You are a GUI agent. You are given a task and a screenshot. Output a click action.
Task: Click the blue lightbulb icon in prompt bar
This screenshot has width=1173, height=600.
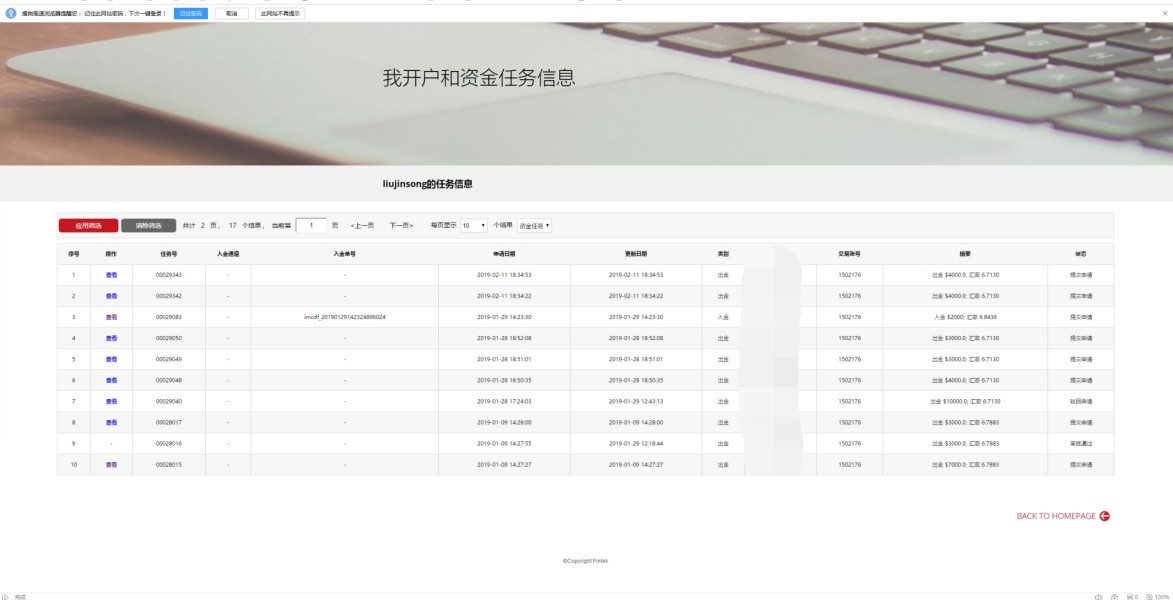point(11,13)
